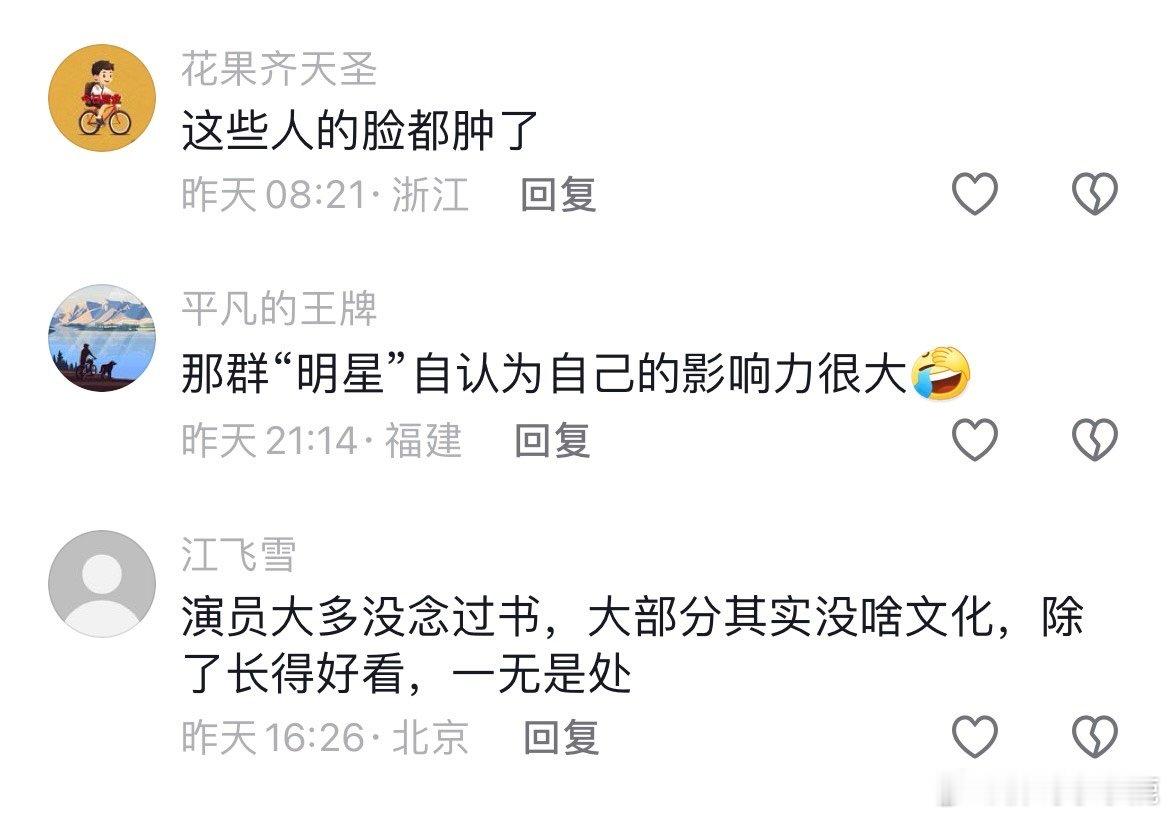This screenshot has width=1170, height=818.
Task: Tap the timestamp 昨天 21:14 · 福建
Action: [322, 440]
